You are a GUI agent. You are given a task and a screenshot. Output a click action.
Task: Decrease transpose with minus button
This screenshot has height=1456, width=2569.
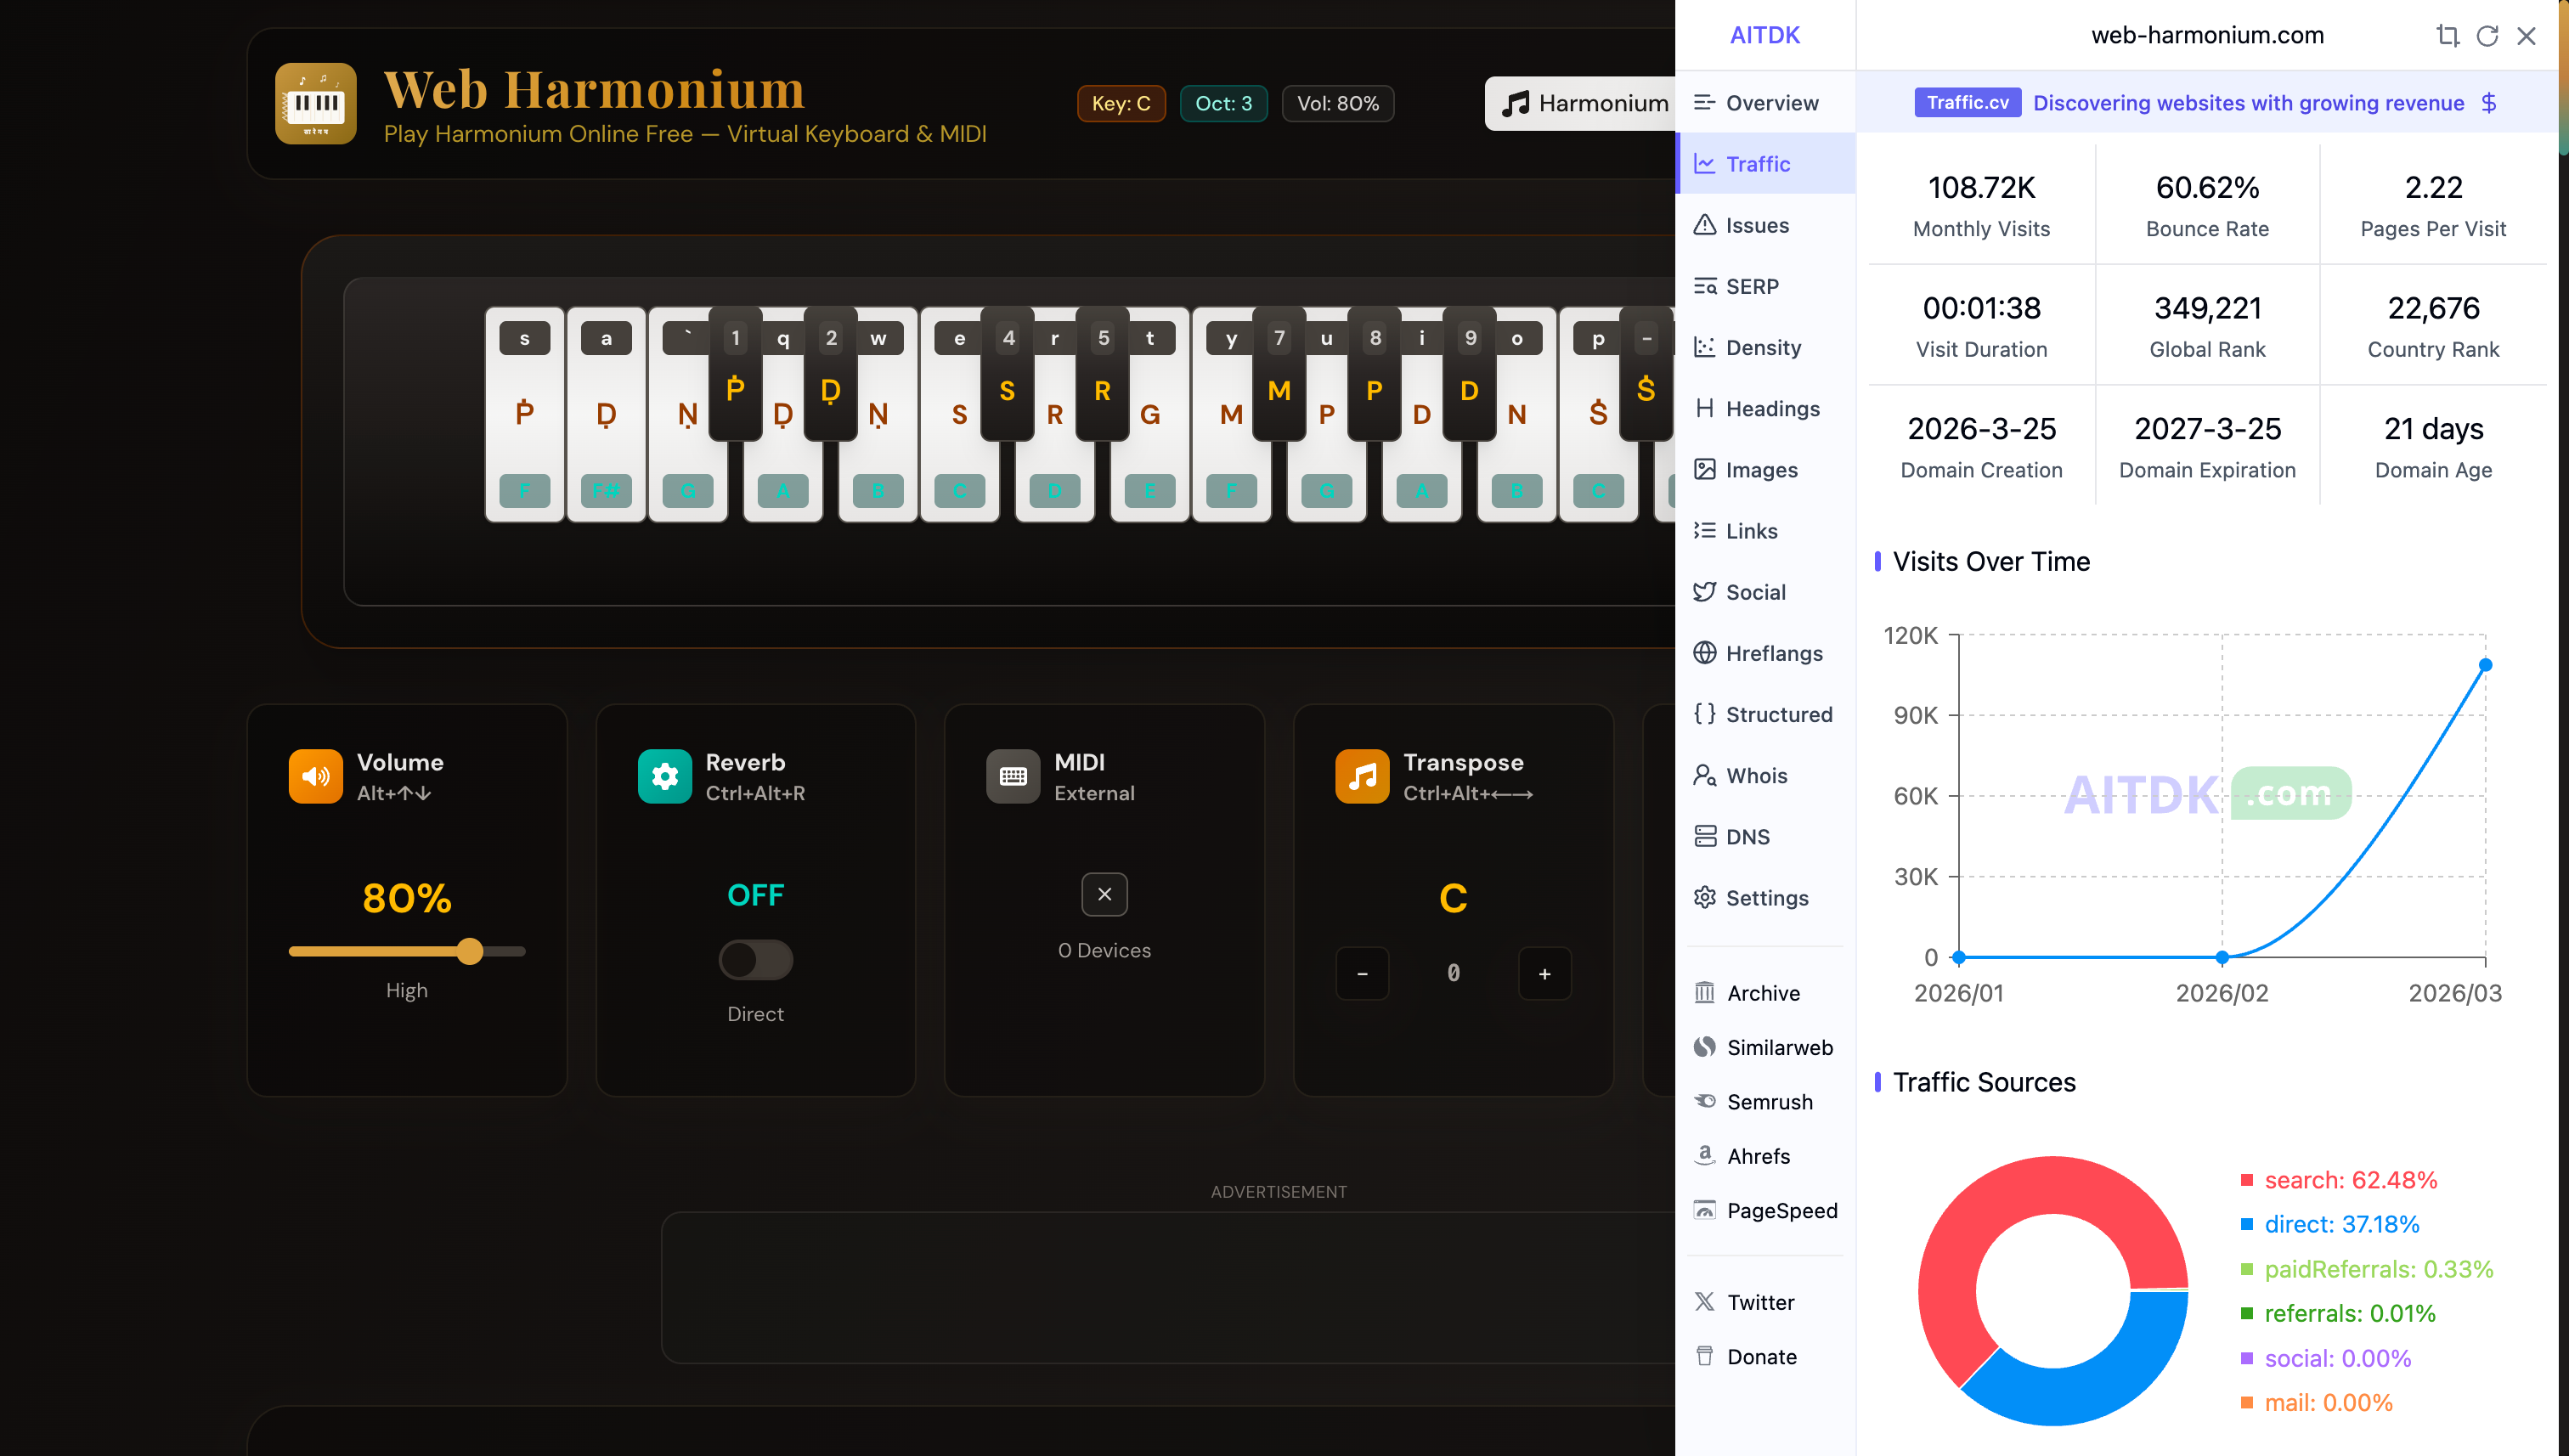click(1362, 973)
